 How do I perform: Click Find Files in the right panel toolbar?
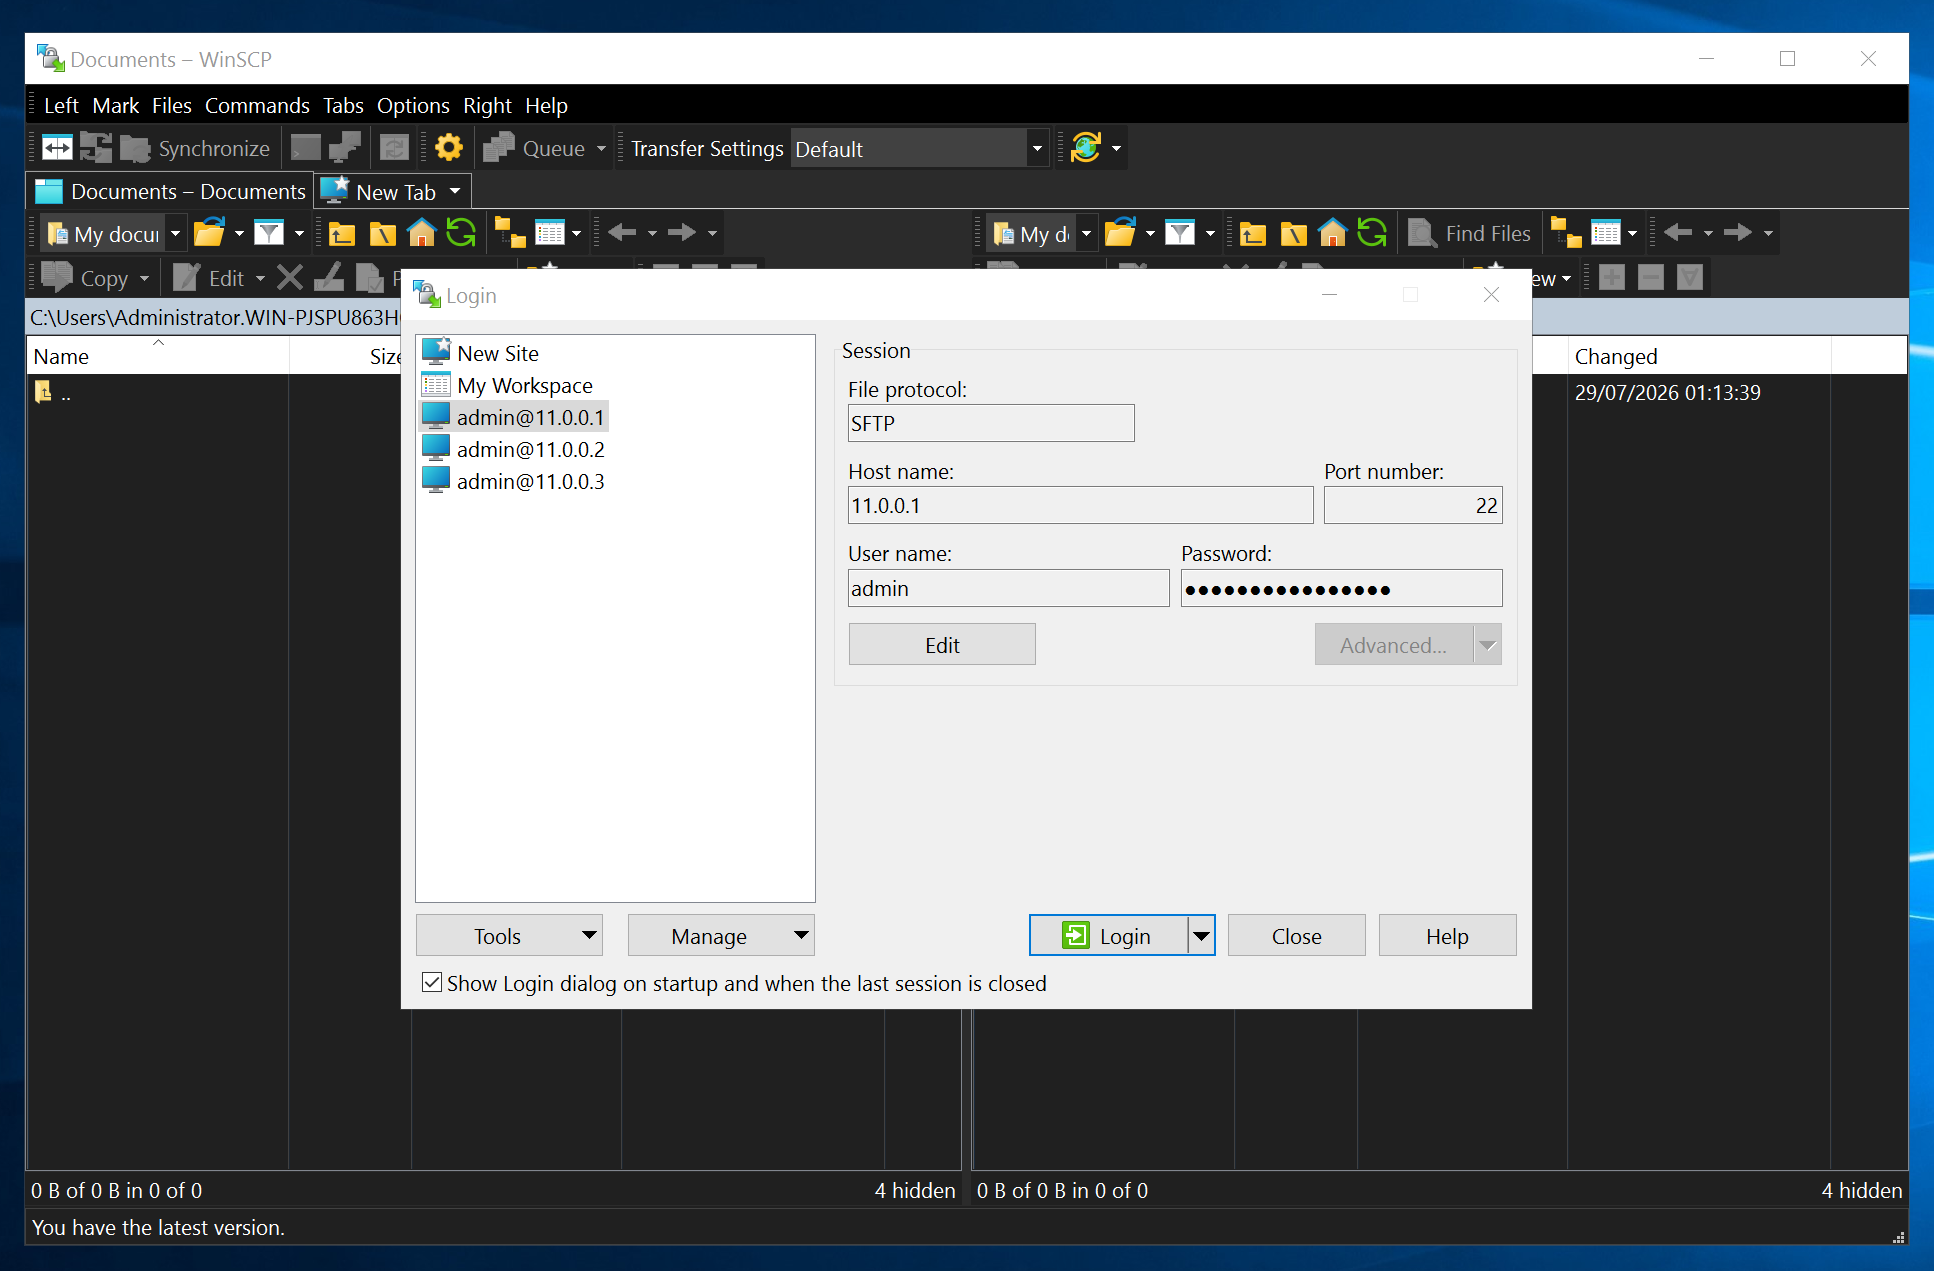(1470, 233)
